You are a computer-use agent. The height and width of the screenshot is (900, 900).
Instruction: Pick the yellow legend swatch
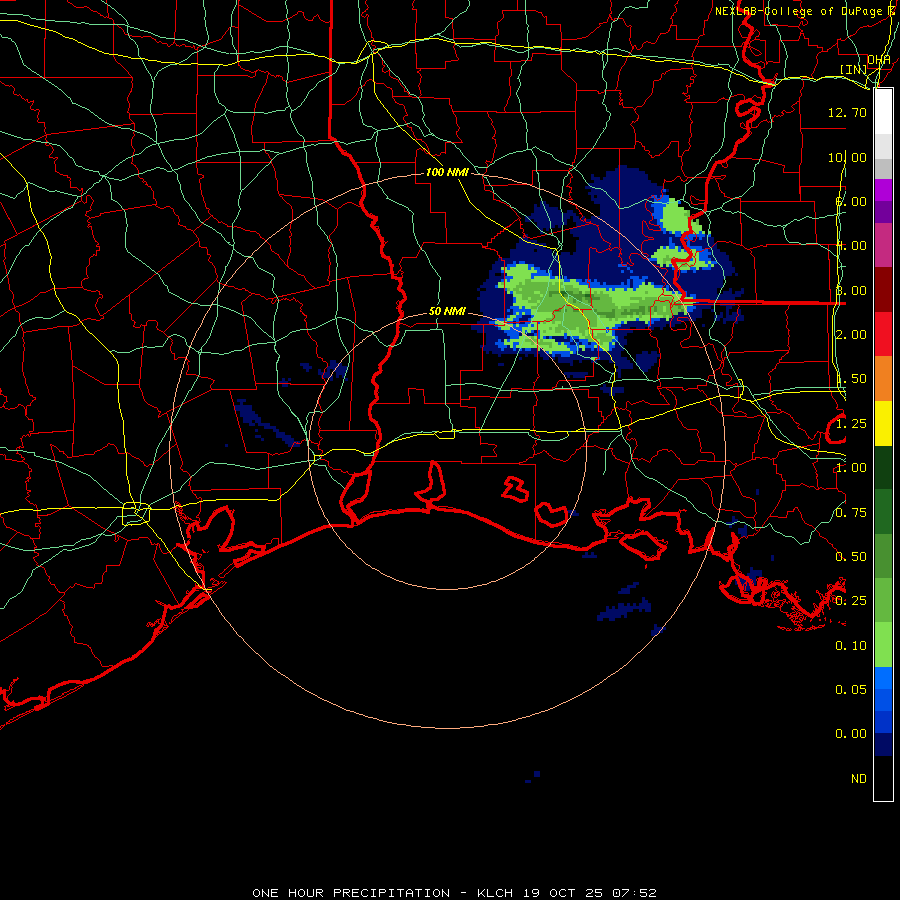tap(883, 423)
